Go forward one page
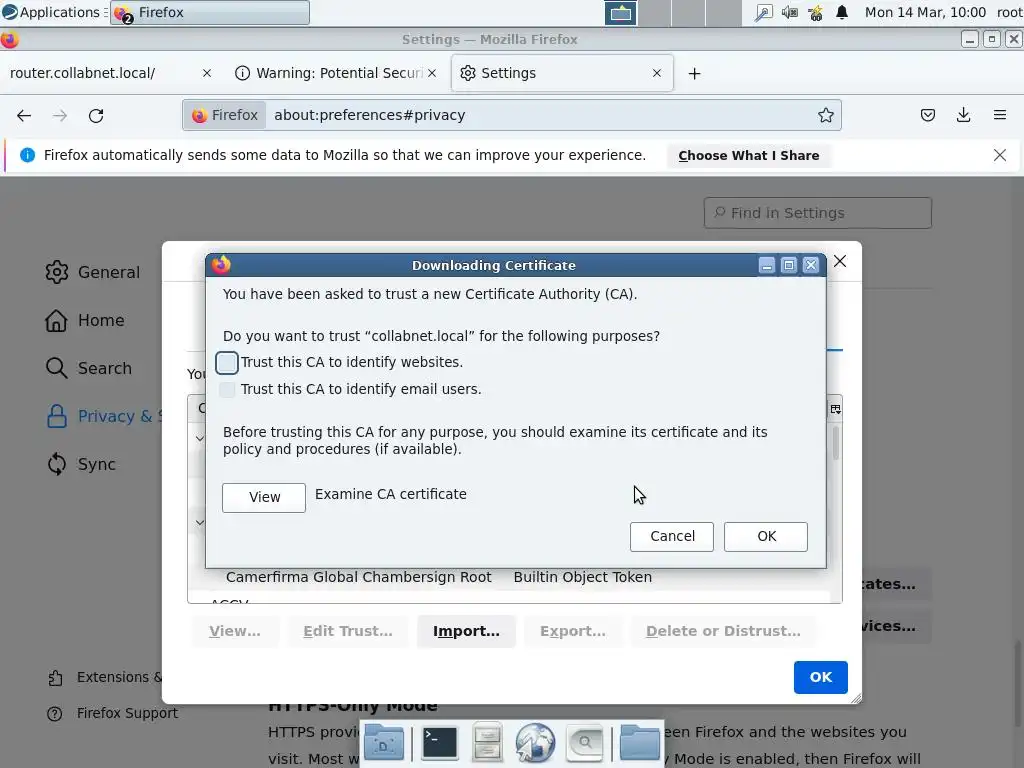1024x768 pixels. click(x=60, y=116)
